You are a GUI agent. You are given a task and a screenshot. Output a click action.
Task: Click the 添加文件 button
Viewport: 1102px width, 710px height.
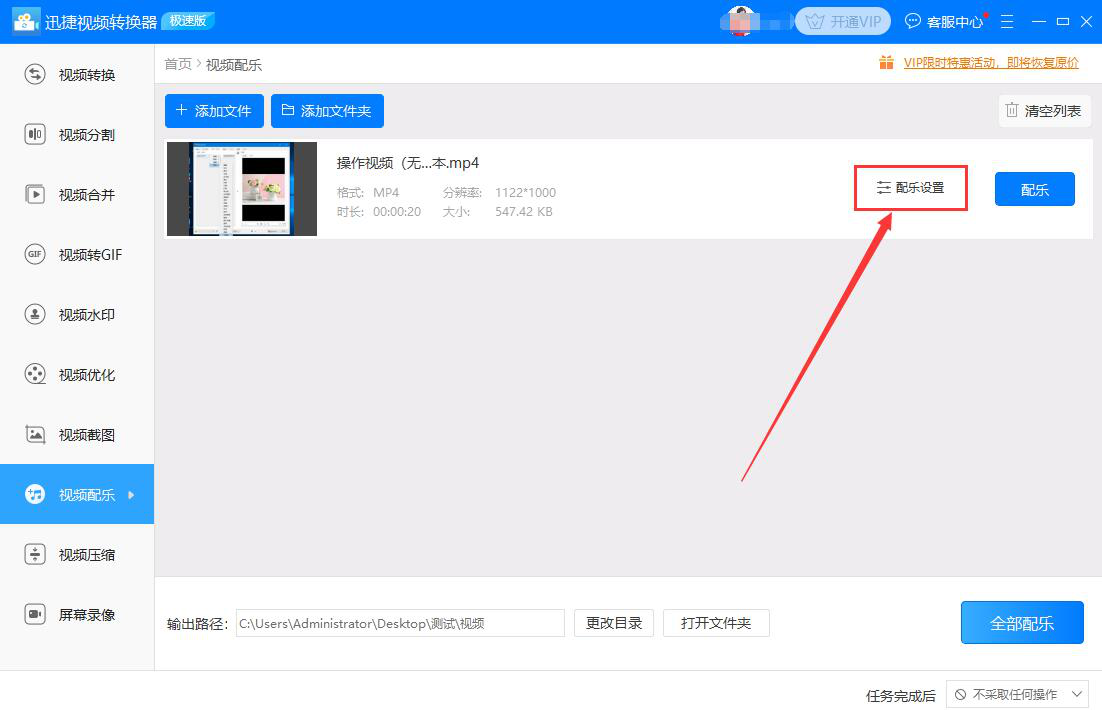(214, 111)
